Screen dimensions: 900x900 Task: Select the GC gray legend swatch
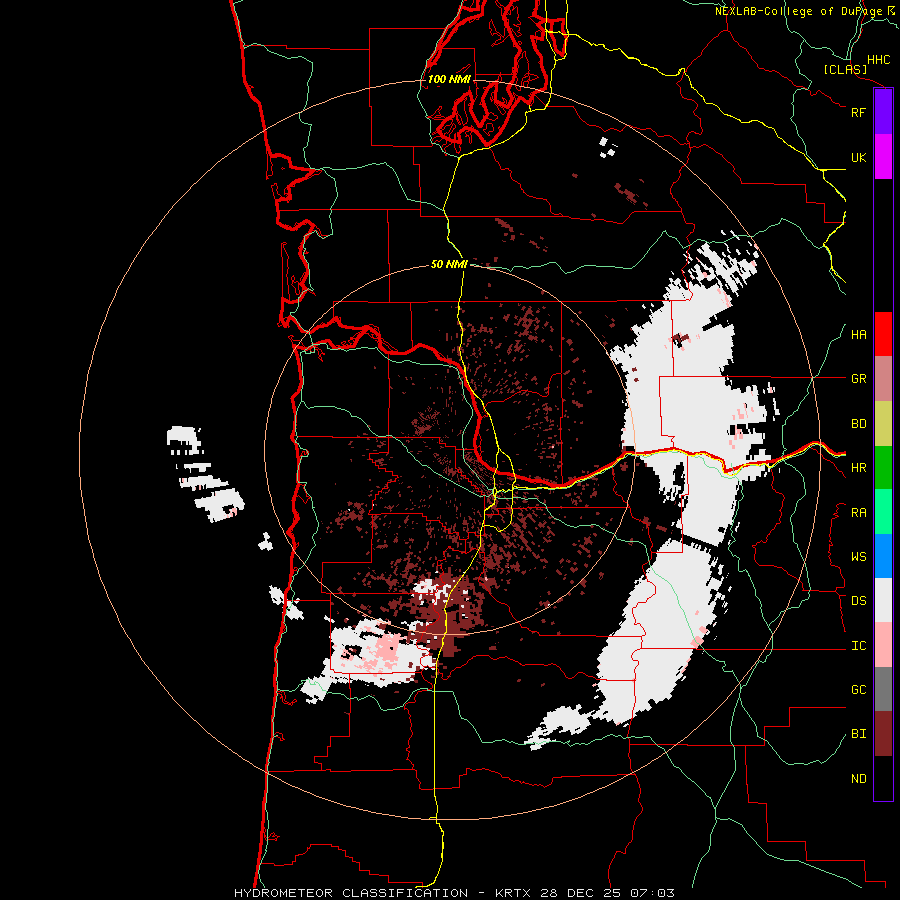[883, 689]
